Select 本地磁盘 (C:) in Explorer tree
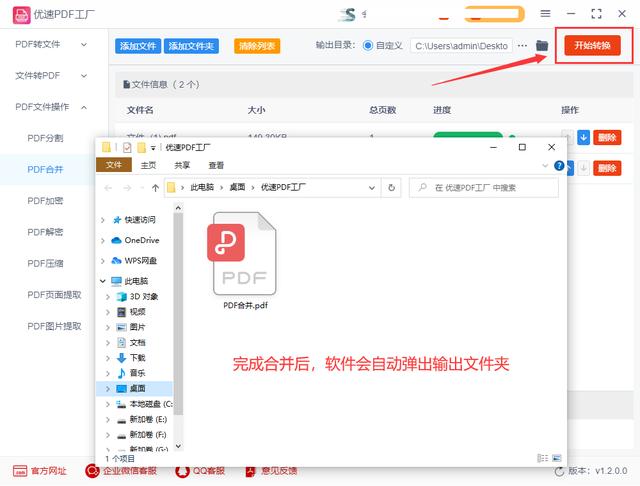This screenshot has height=486, width=640. tap(150, 404)
